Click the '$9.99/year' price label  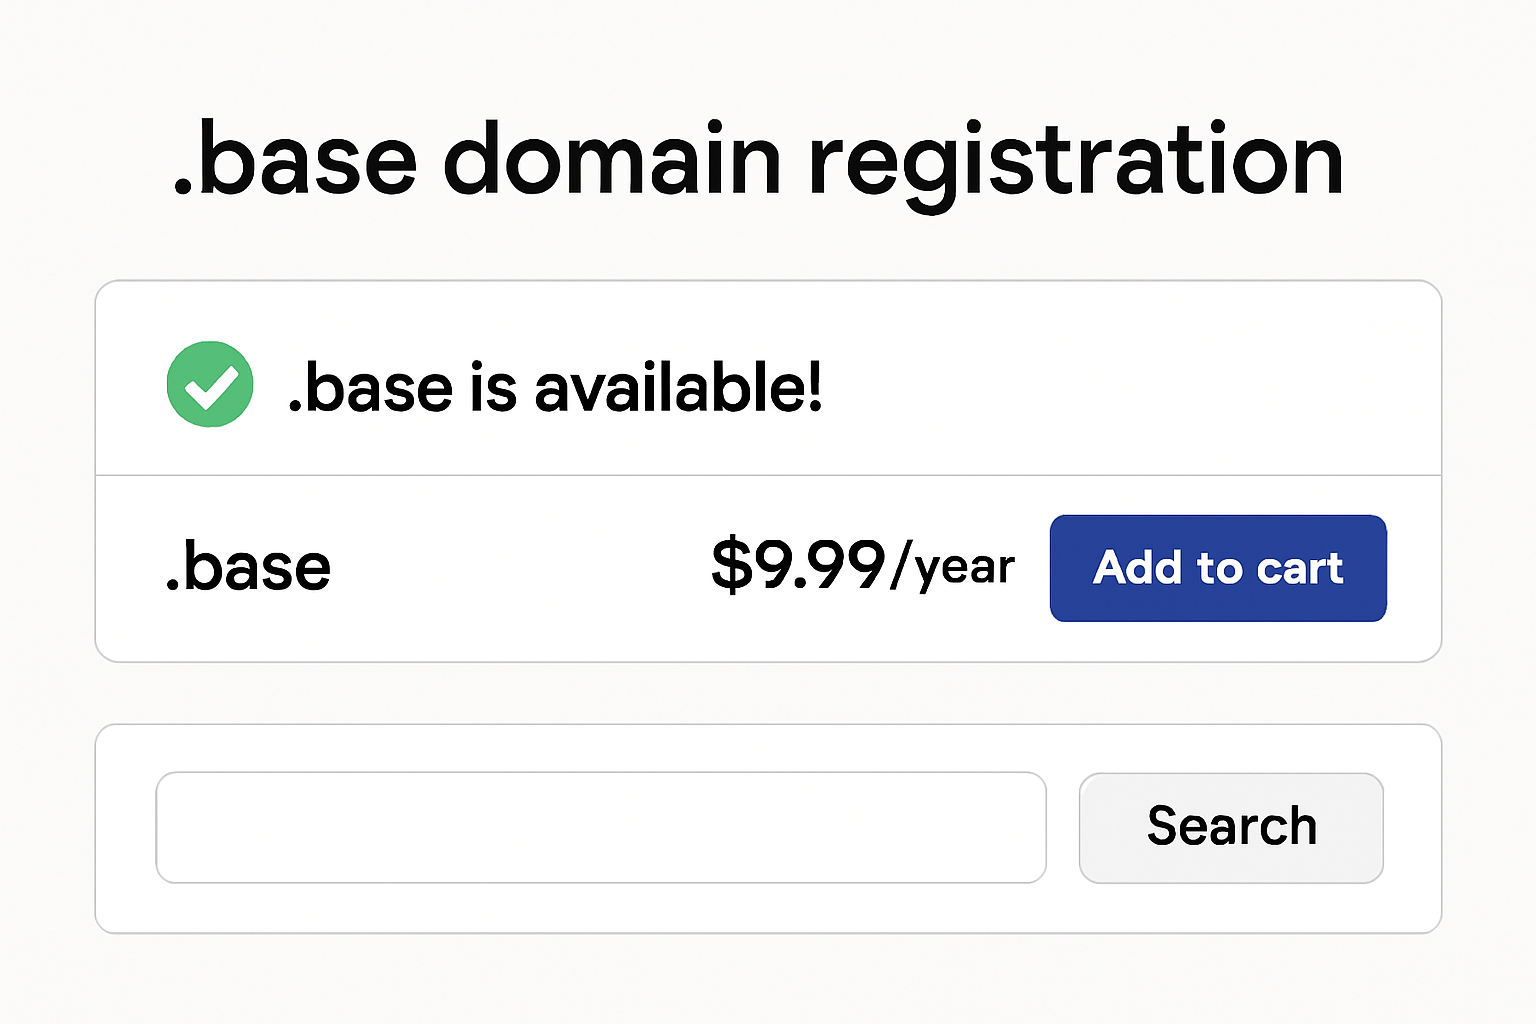point(862,566)
